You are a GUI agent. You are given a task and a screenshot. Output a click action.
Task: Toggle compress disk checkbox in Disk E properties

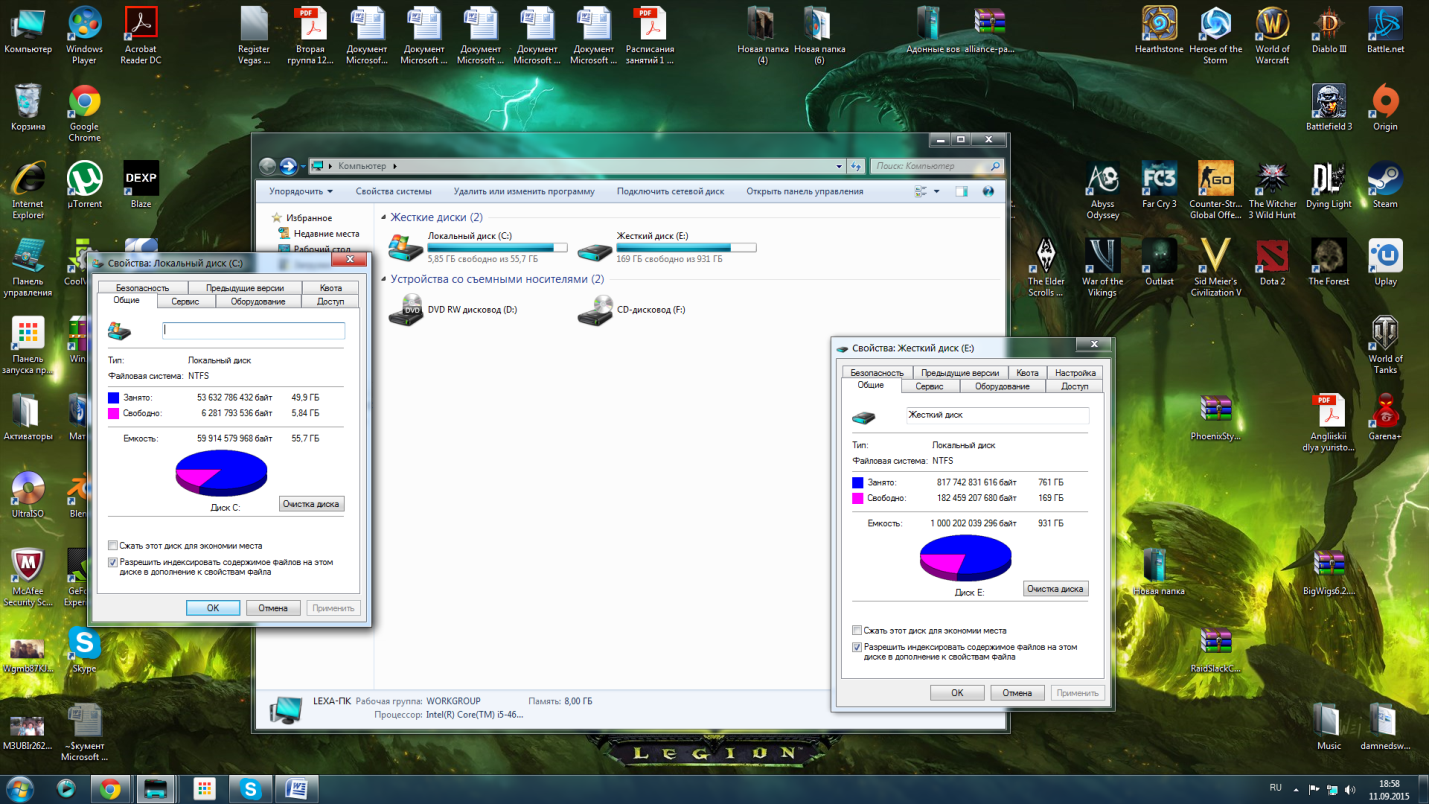tap(857, 631)
